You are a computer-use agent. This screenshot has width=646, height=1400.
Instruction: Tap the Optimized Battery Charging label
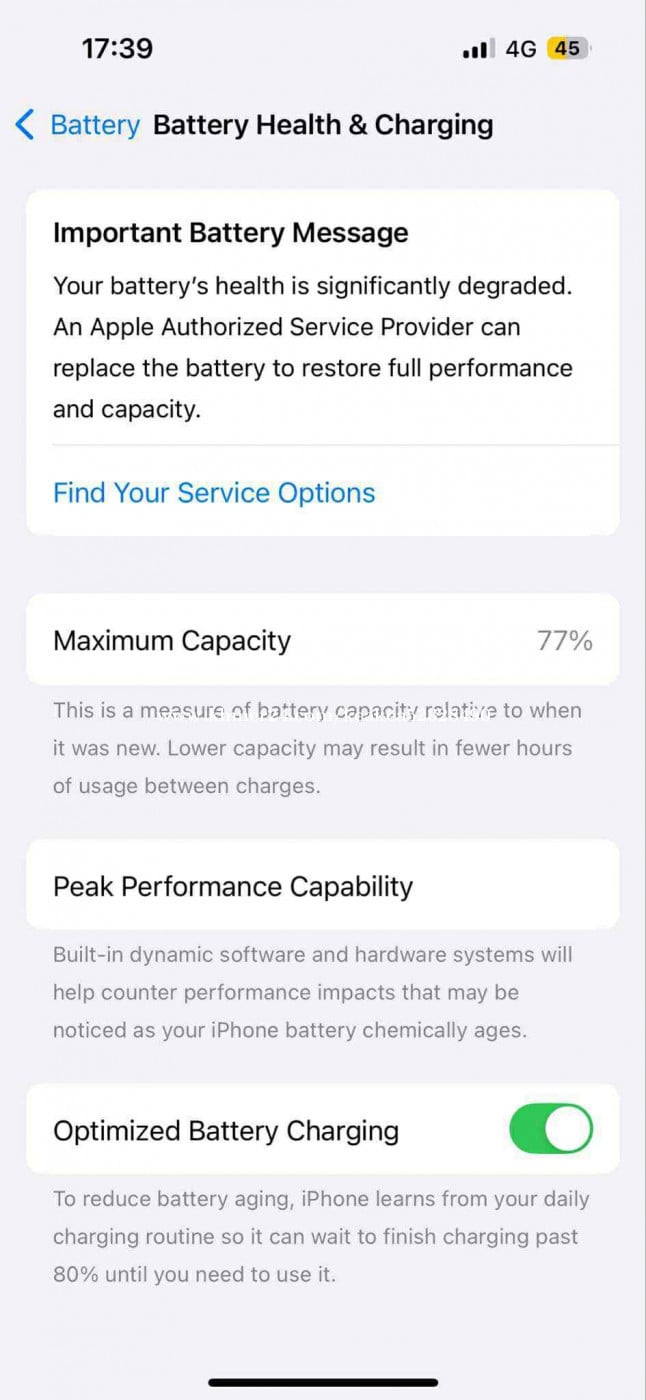click(x=226, y=1131)
